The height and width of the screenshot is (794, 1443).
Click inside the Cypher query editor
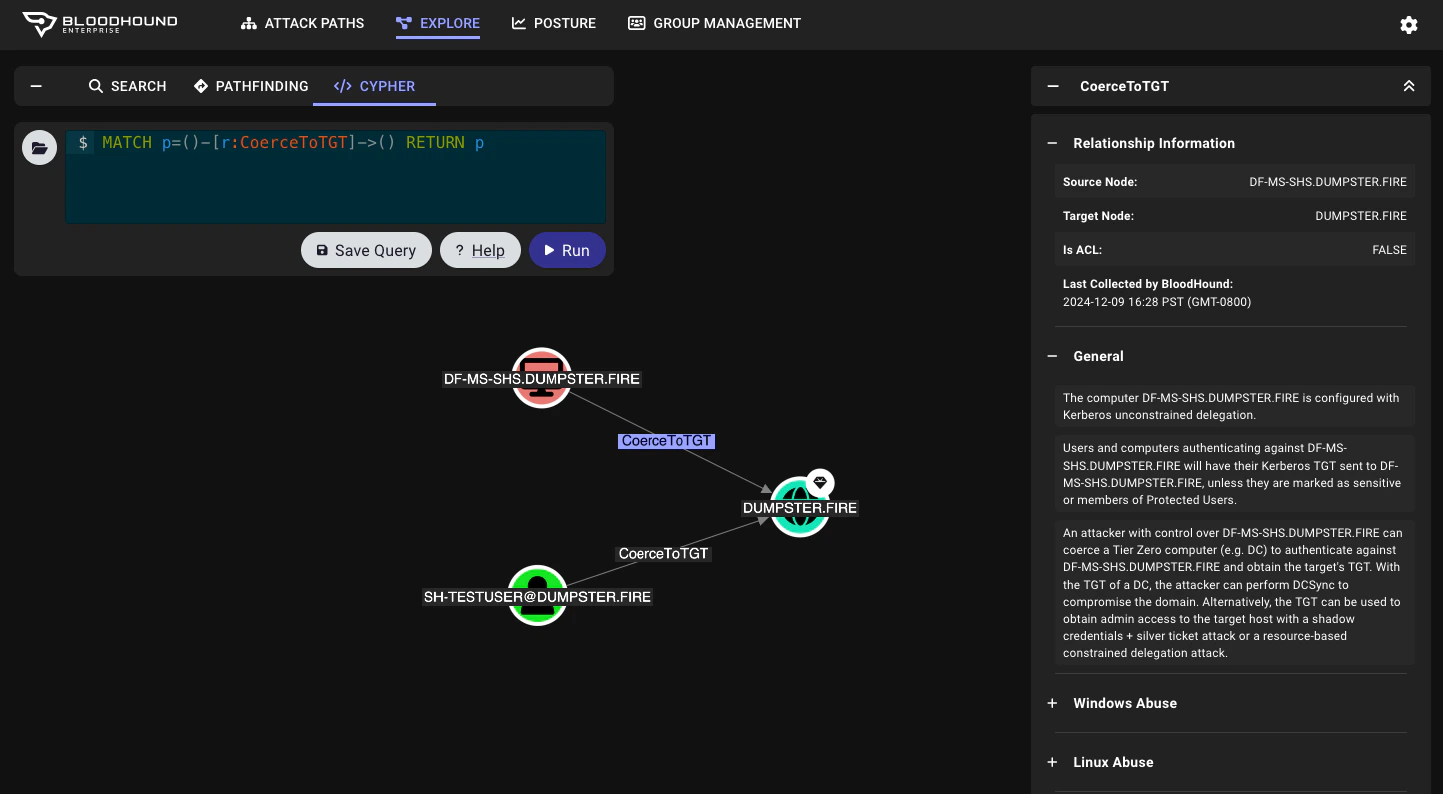click(x=336, y=177)
